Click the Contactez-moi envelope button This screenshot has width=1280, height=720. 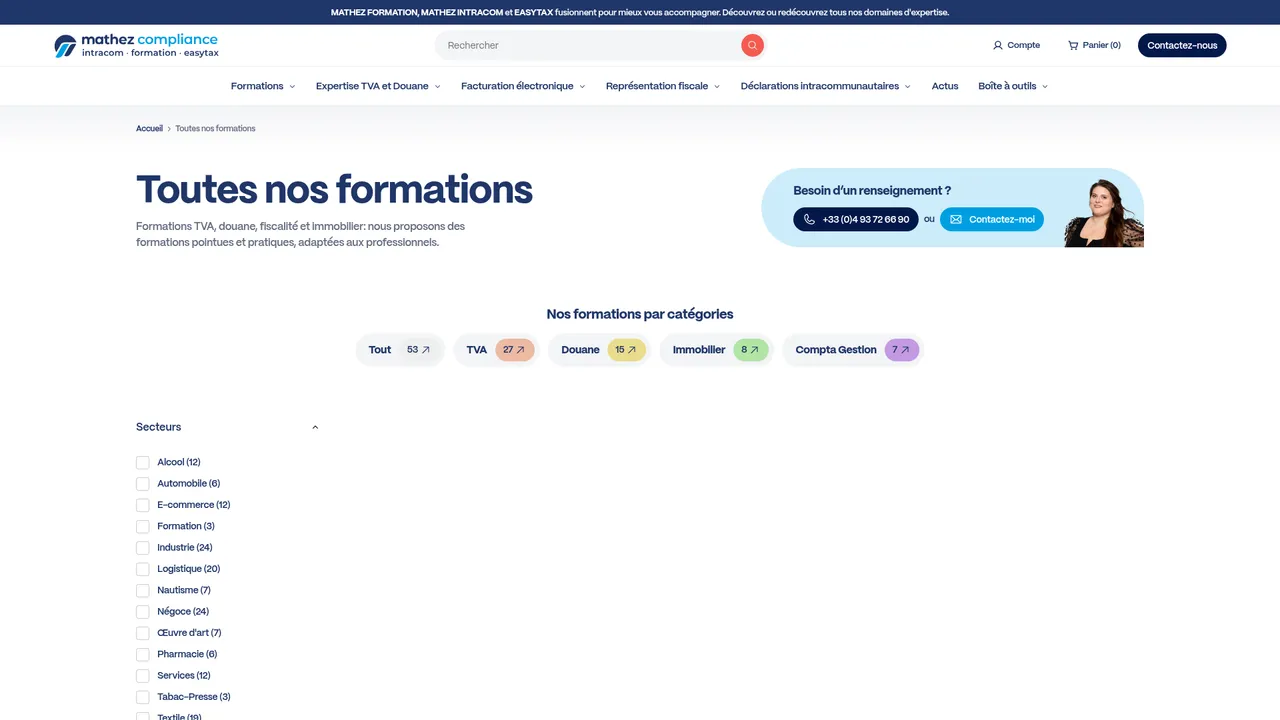click(x=991, y=219)
